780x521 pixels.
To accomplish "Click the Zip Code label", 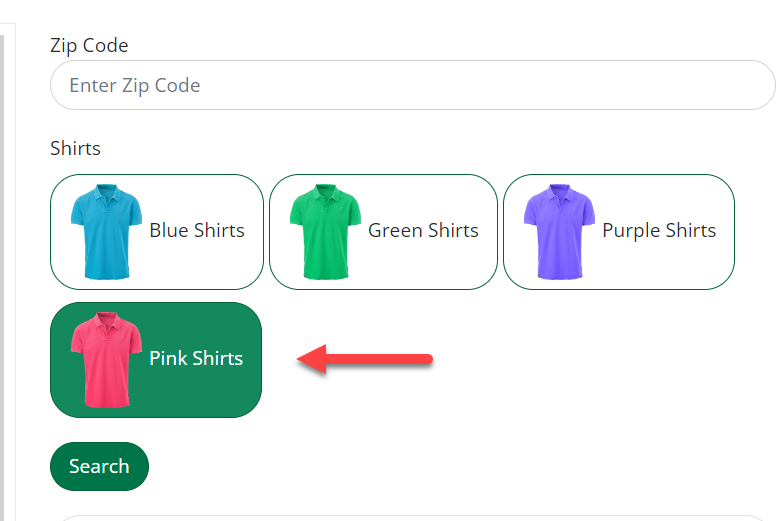I will coord(89,45).
